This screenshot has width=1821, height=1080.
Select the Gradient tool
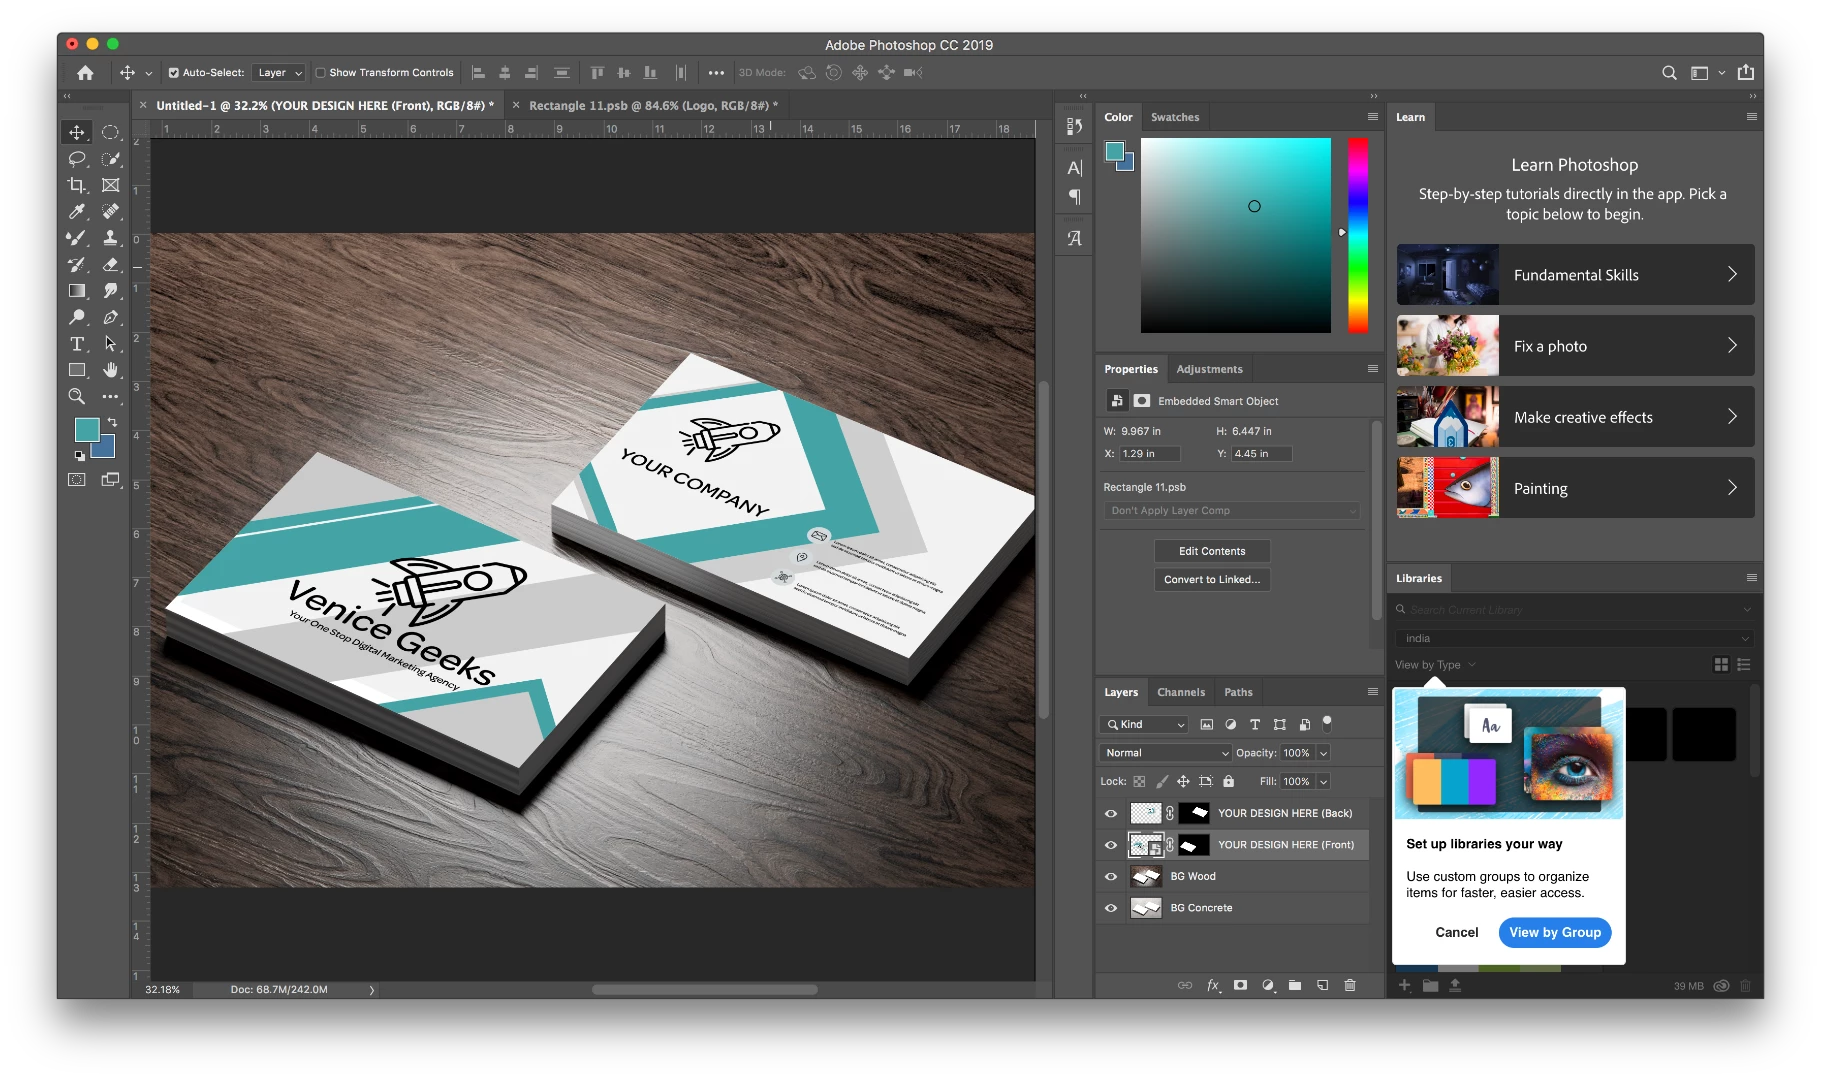point(77,291)
